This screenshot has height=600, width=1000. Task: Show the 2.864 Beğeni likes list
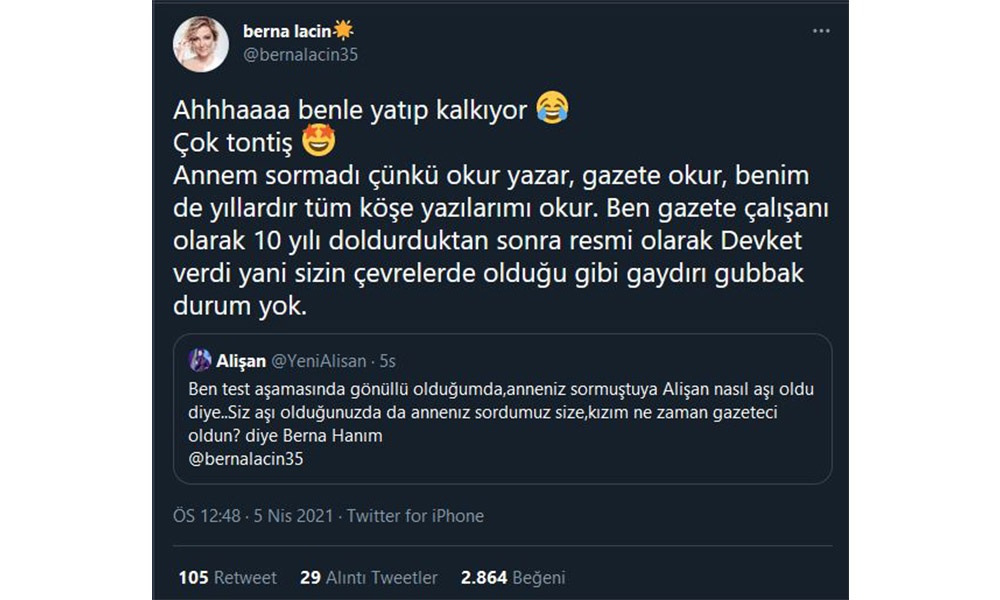point(513,577)
